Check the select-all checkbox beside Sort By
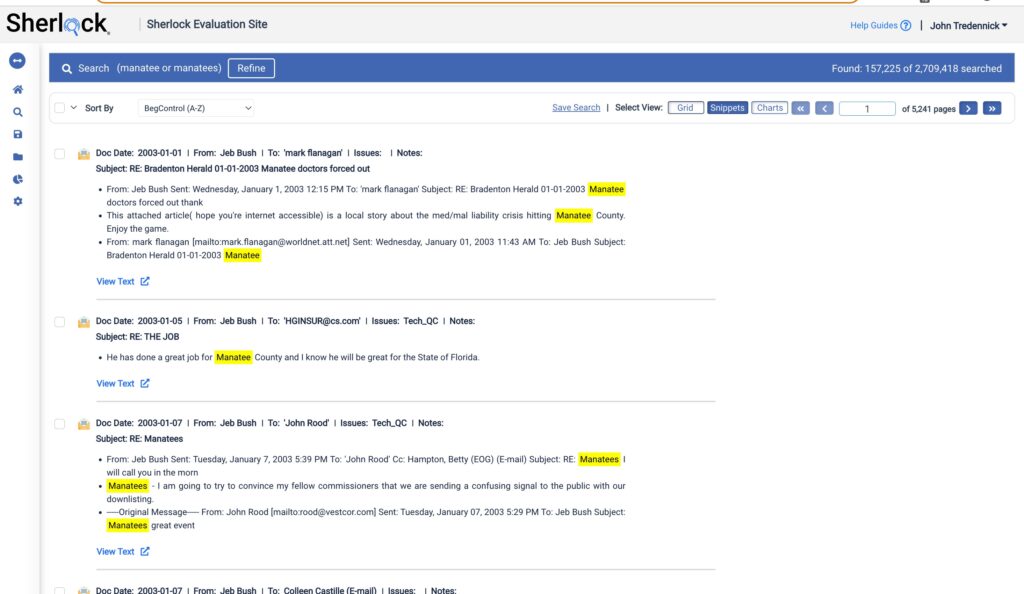 (x=60, y=108)
